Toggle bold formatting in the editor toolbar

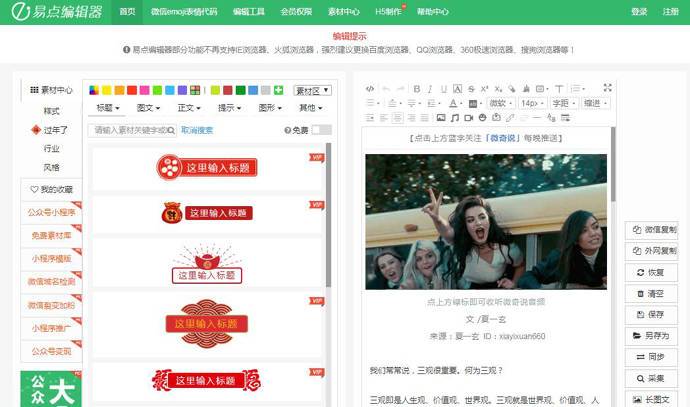pos(417,89)
